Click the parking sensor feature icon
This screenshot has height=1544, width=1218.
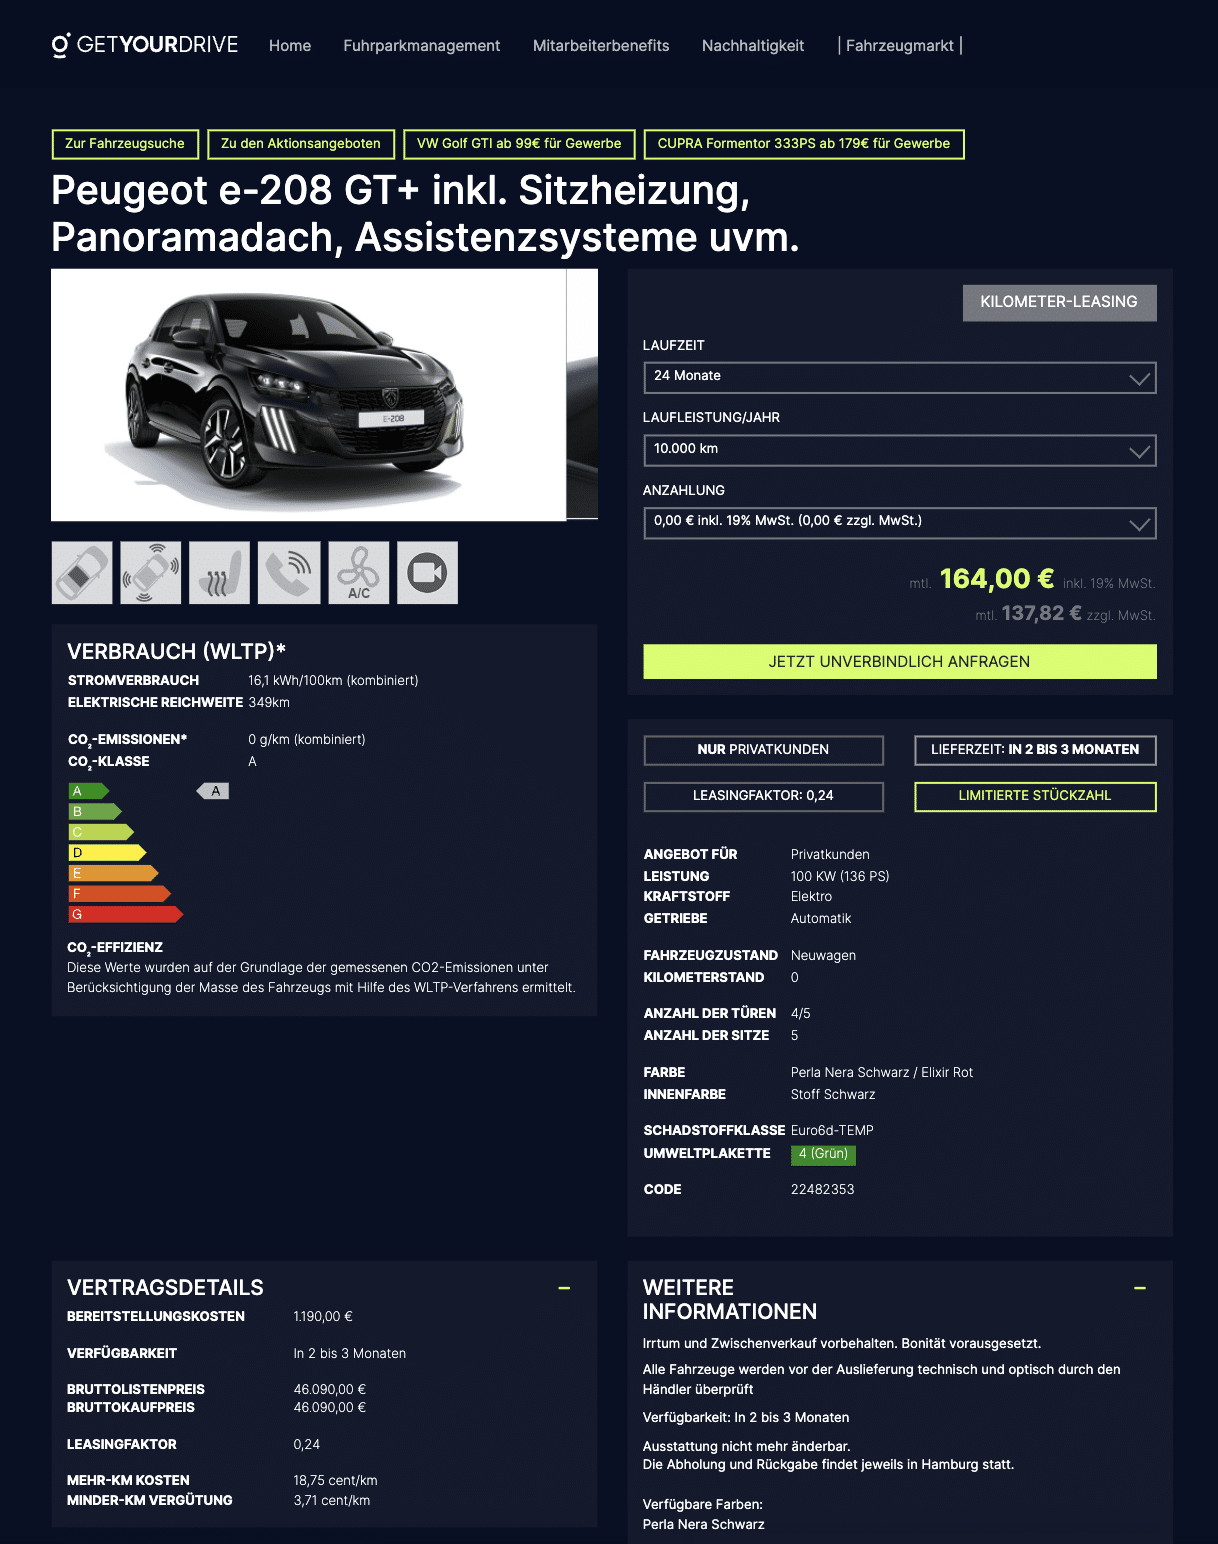point(151,573)
